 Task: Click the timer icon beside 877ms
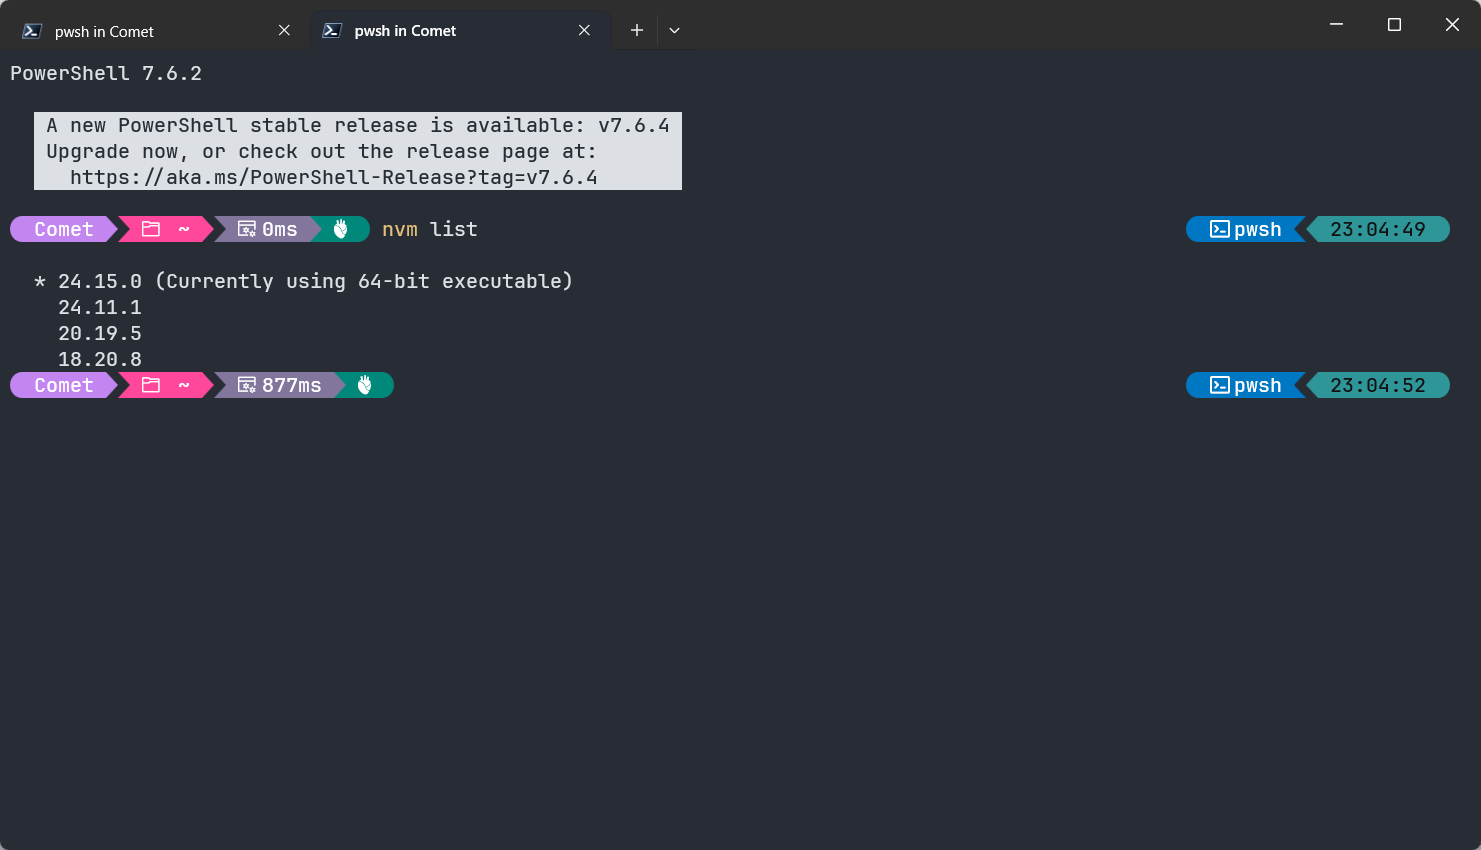click(247, 385)
